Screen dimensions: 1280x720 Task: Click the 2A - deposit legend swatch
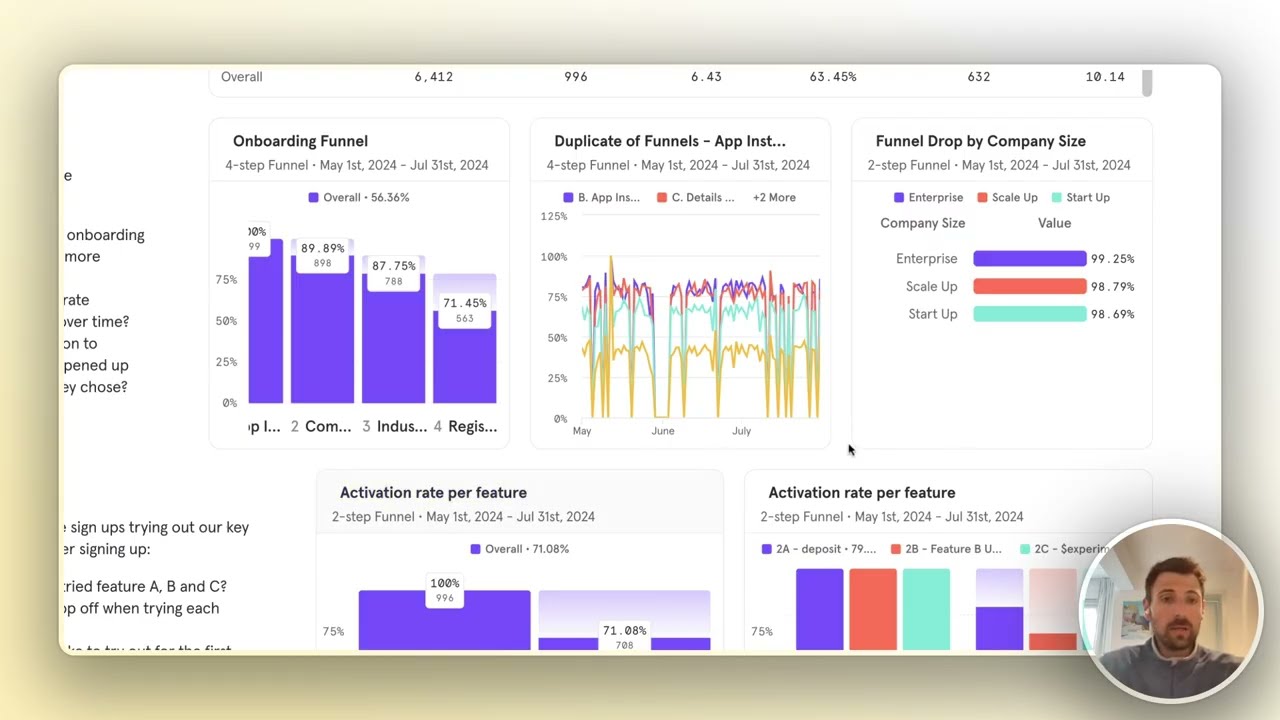(x=766, y=548)
